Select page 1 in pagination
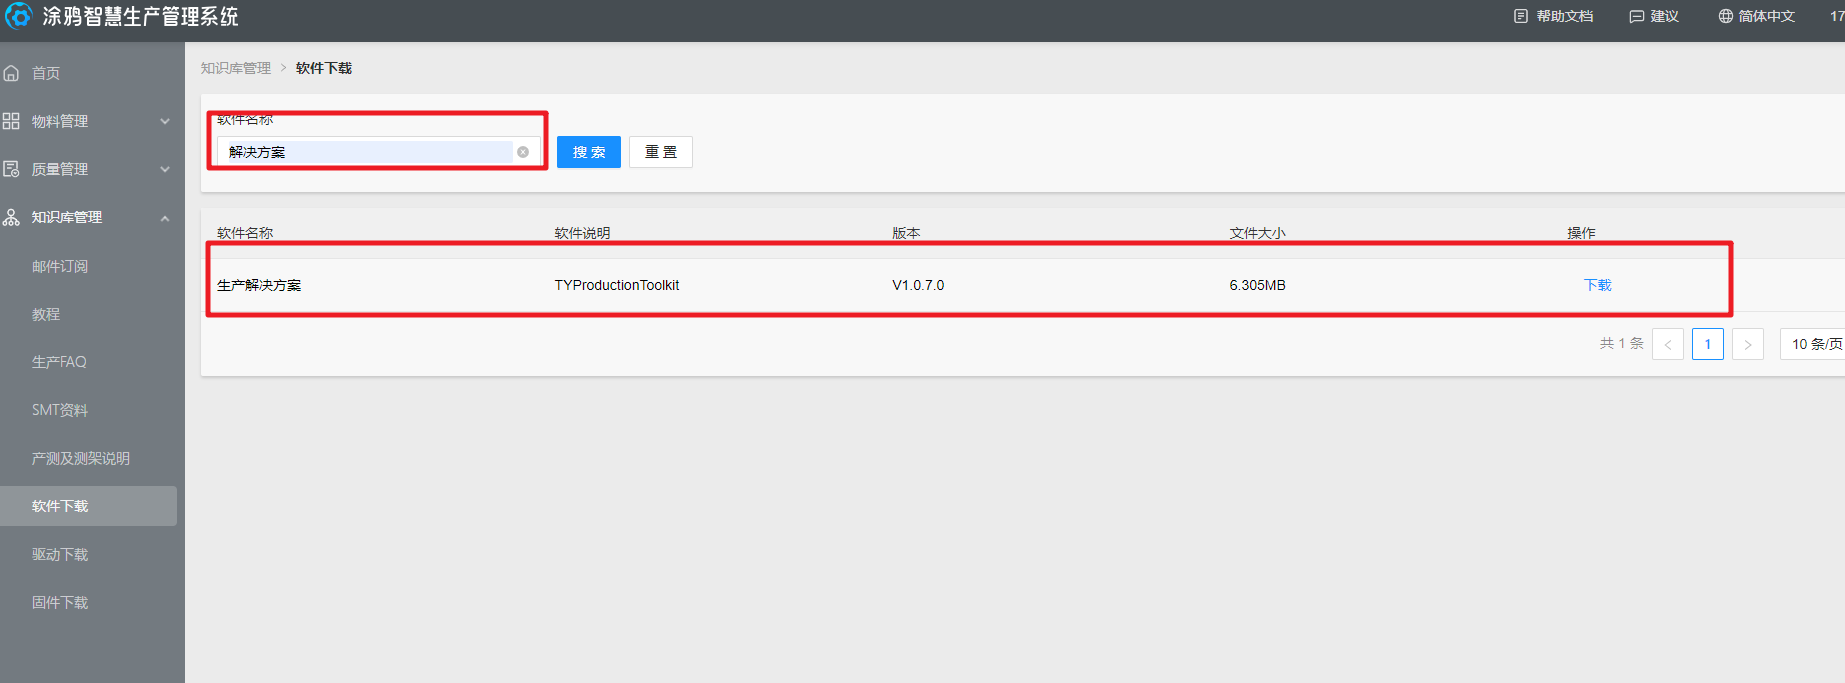1845x683 pixels. 1708,344
